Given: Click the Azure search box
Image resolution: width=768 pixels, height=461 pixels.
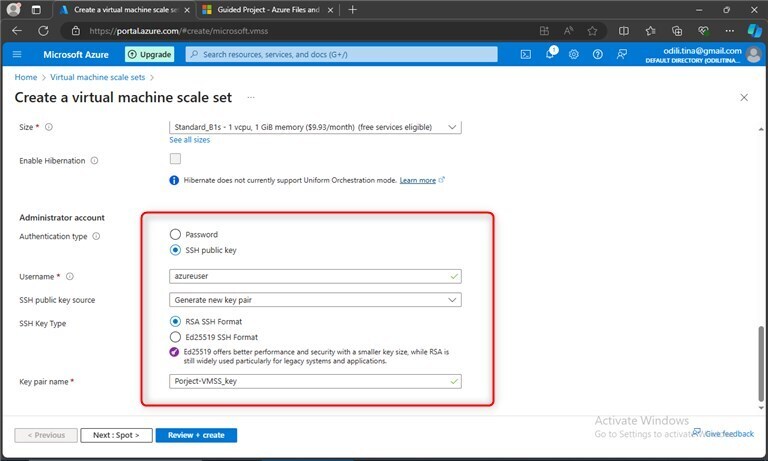Looking at the screenshot, I should (341, 54).
